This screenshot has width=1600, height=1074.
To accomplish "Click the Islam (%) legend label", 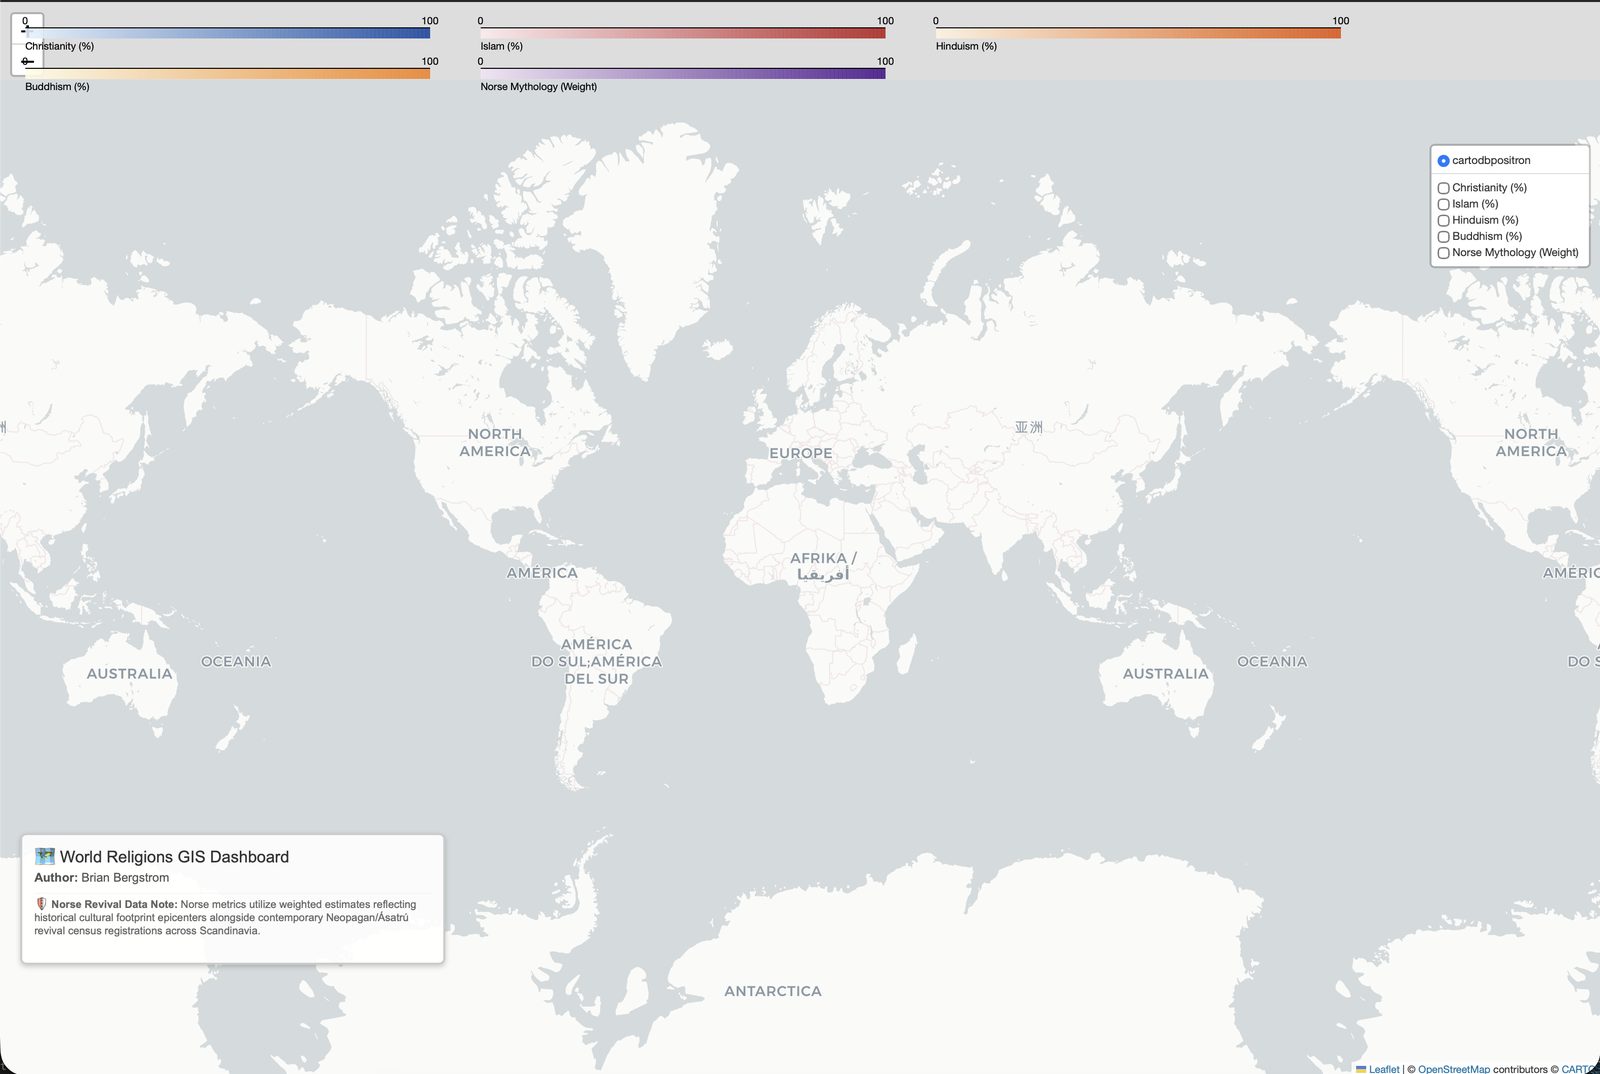I will pyautogui.click(x=501, y=46).
